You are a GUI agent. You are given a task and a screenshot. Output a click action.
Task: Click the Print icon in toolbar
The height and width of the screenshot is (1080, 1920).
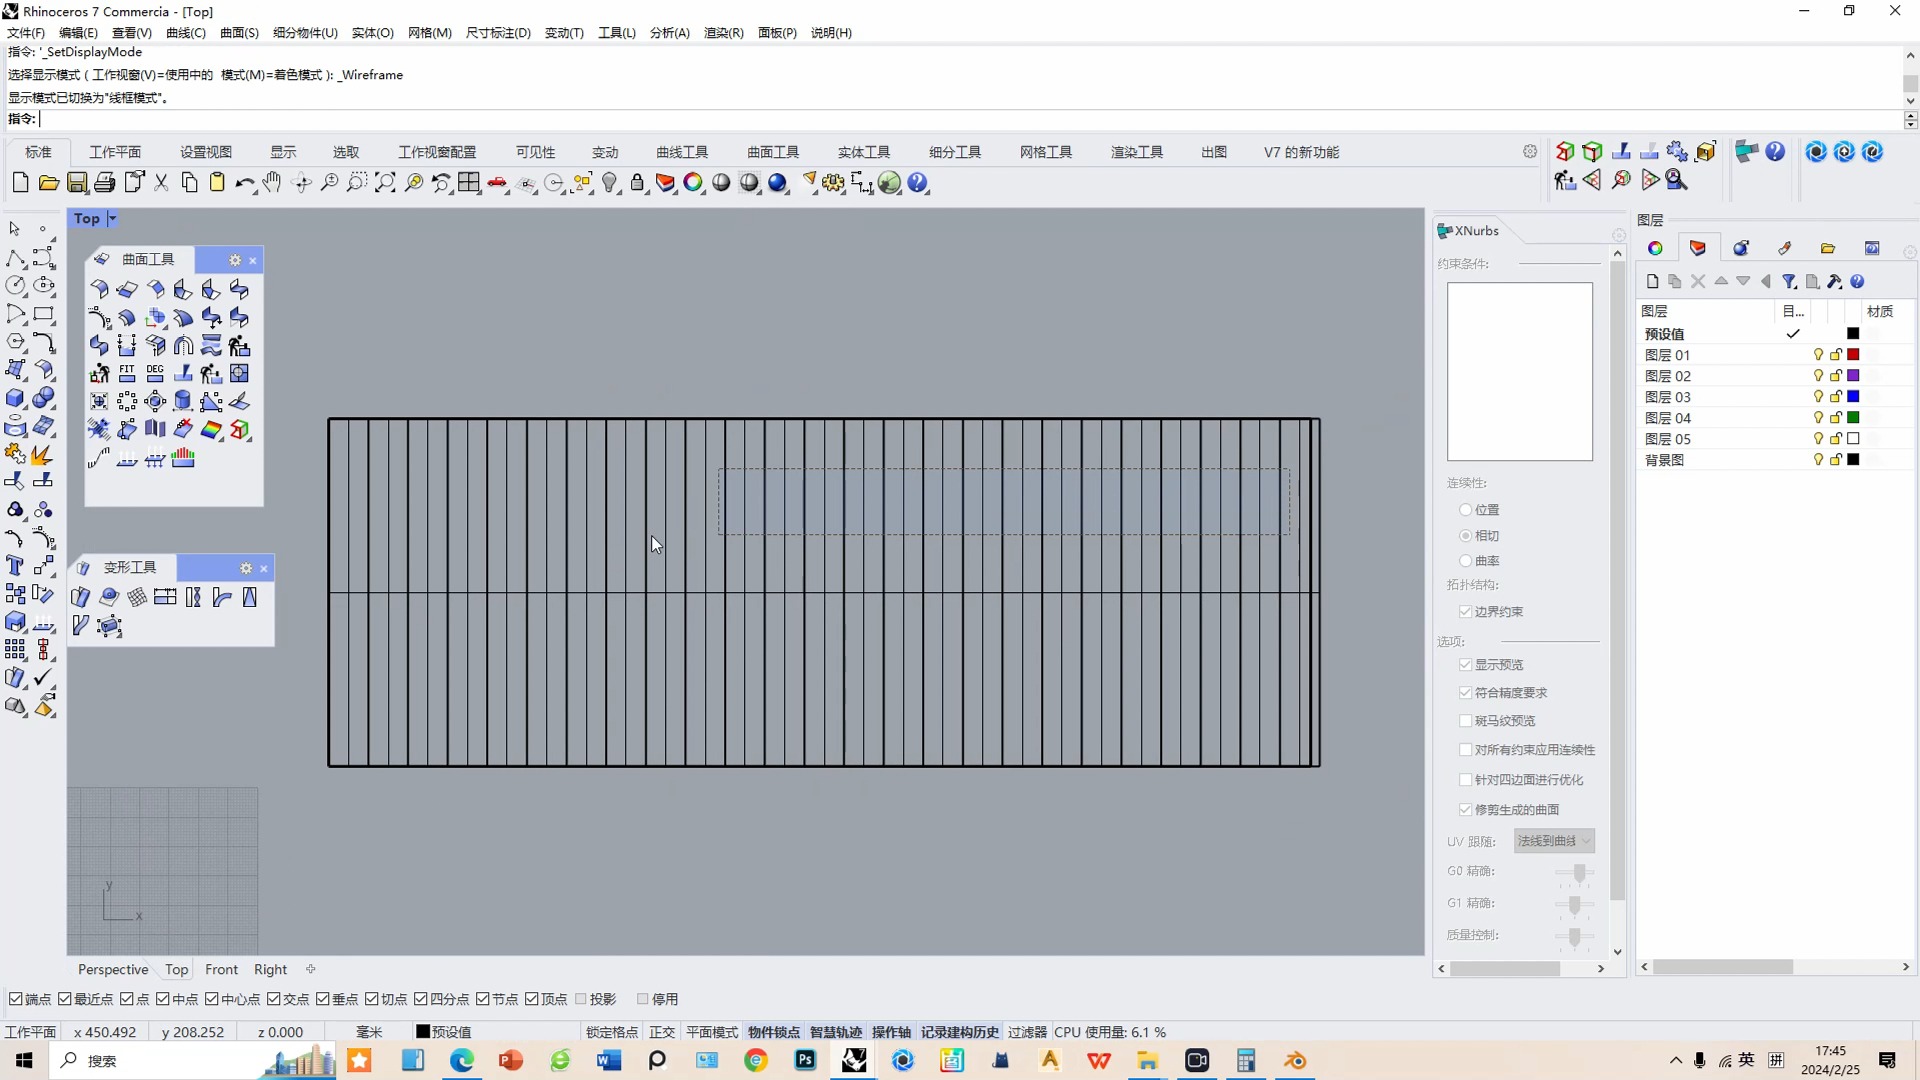tap(105, 183)
